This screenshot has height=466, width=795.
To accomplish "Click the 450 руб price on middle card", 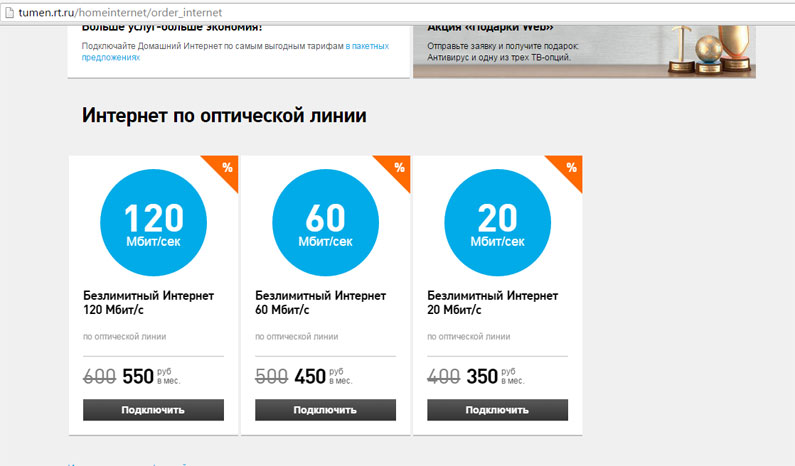I will click(310, 377).
